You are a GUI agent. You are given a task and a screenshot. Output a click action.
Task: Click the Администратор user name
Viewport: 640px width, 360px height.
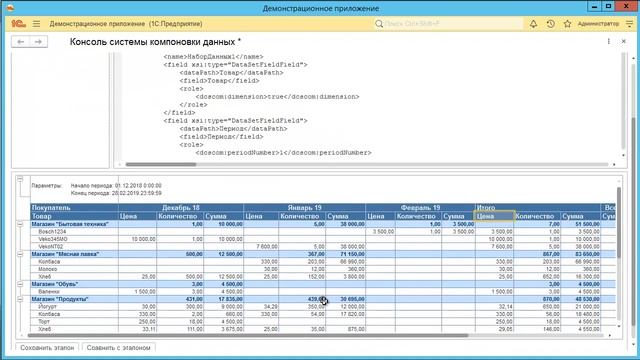pos(598,24)
